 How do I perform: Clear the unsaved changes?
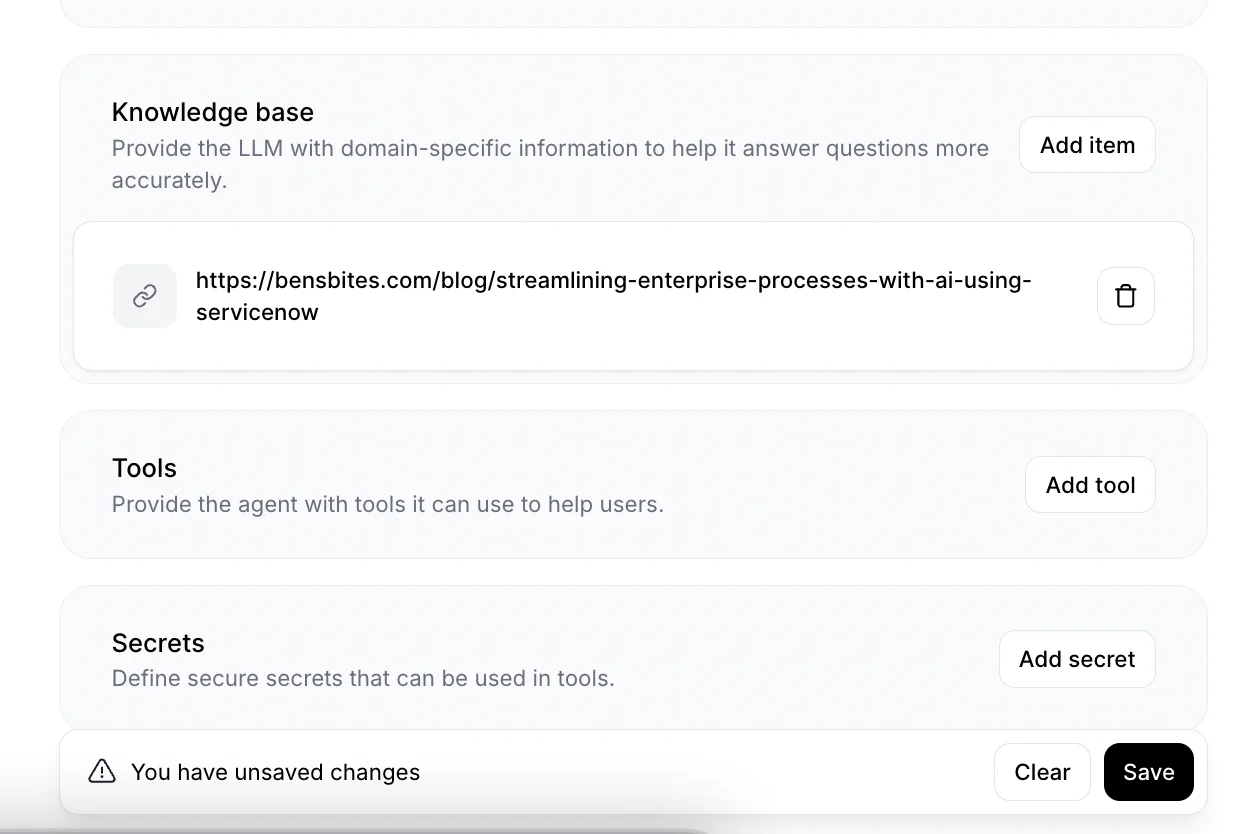(x=1042, y=772)
